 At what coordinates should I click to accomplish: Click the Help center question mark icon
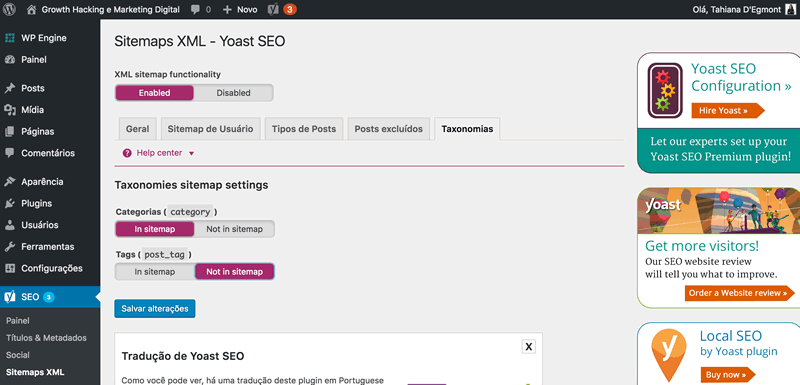coord(127,153)
